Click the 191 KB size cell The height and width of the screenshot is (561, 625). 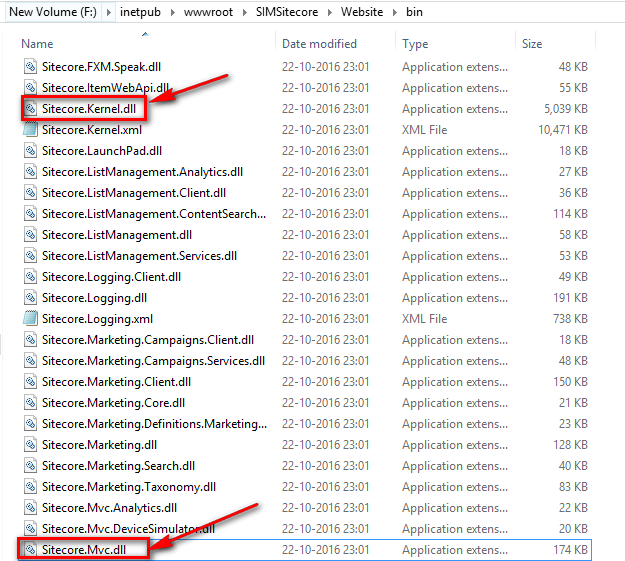(x=570, y=298)
